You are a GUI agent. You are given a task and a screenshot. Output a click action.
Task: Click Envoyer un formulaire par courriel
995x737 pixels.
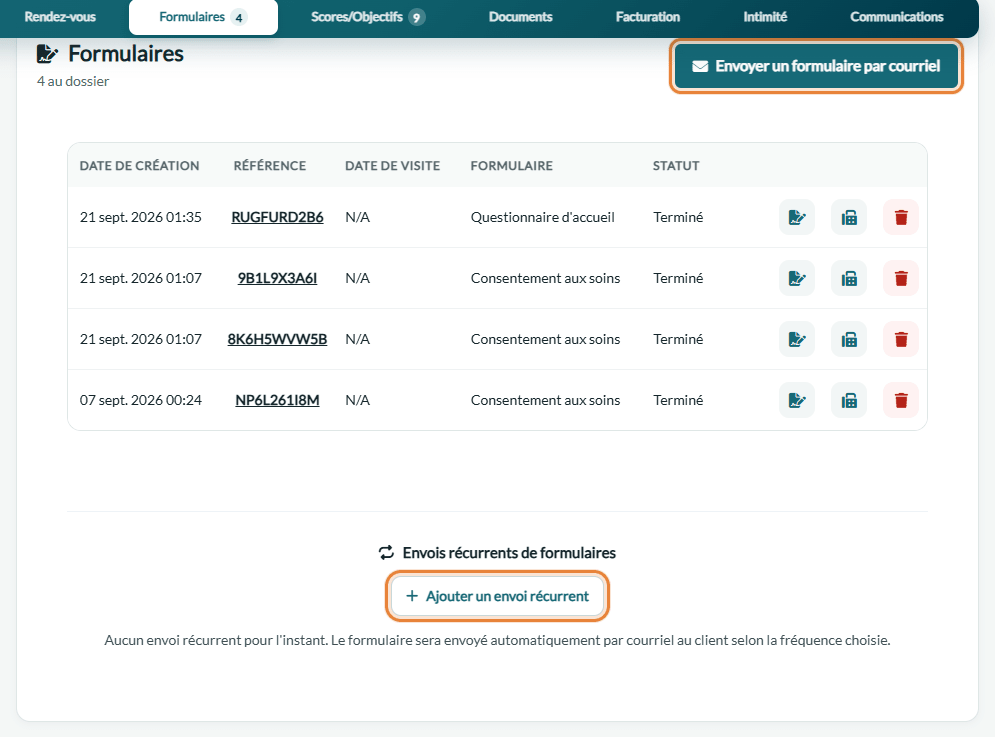pyautogui.click(x=816, y=66)
